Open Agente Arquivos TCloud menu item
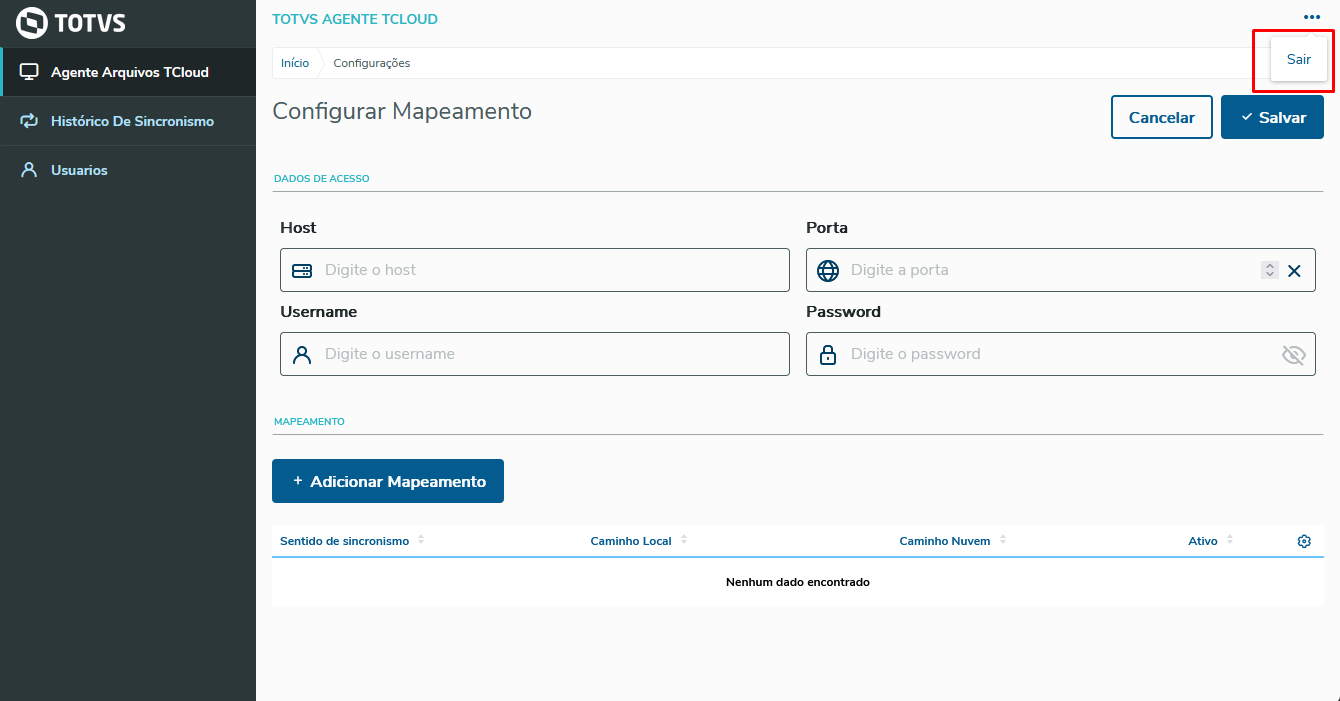This screenshot has height=701, width=1340. (128, 72)
